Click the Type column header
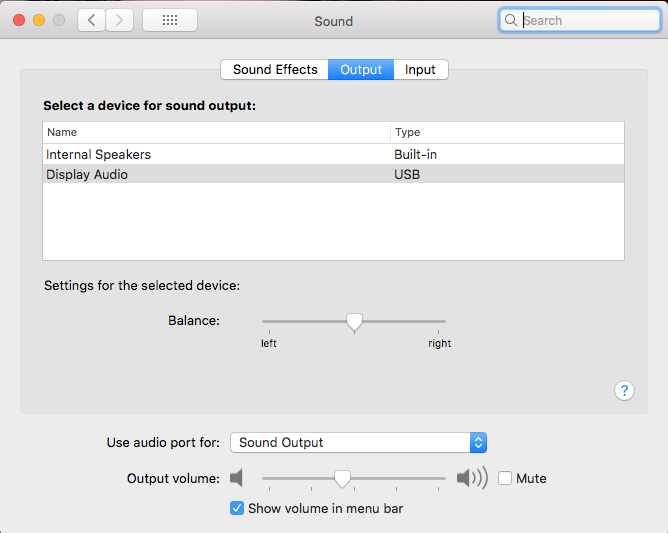Screen dimensions: 668x533 click(x=507, y=133)
